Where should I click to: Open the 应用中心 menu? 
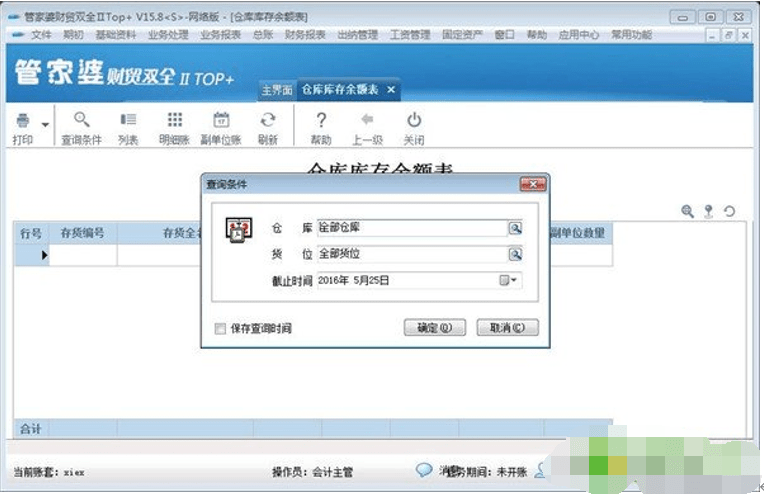(x=579, y=35)
